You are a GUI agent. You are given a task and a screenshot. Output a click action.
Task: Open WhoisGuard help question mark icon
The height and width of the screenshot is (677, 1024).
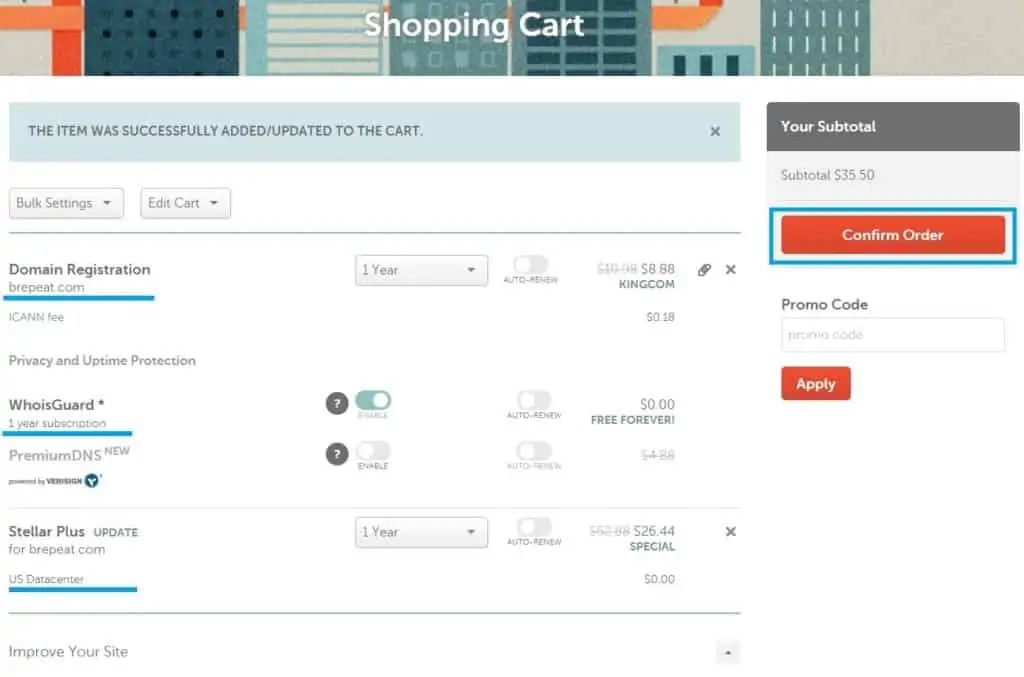click(x=337, y=403)
